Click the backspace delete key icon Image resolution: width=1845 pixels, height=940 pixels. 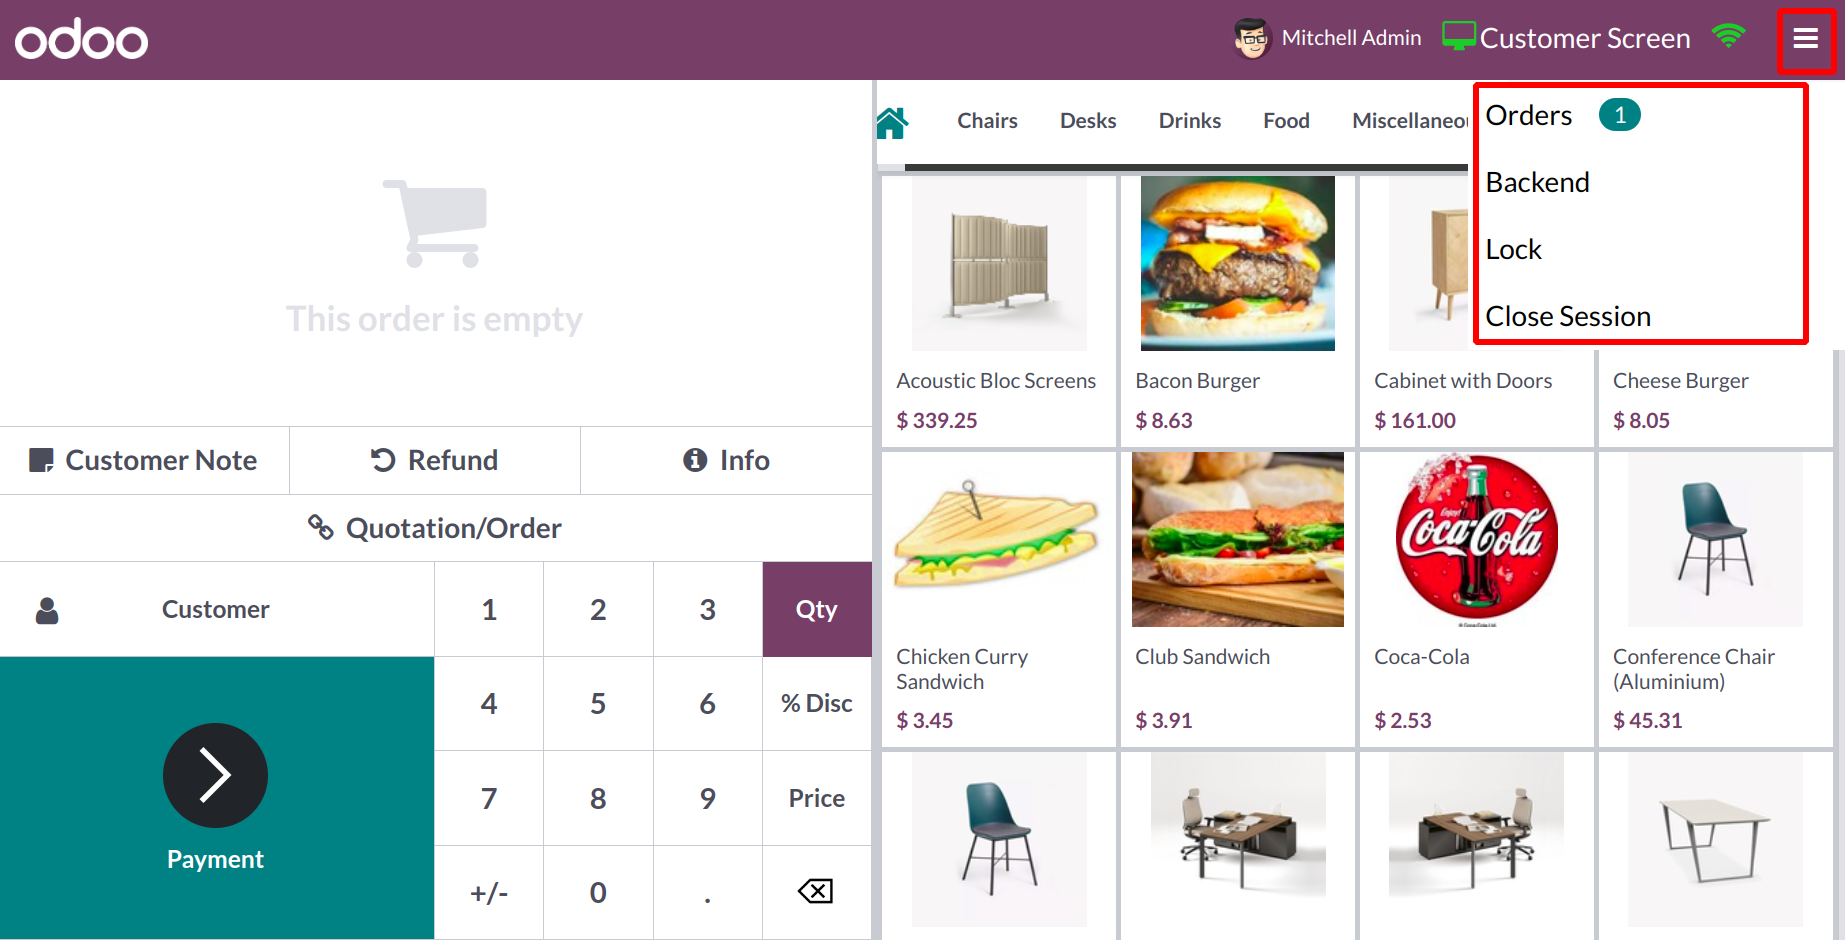coord(816,891)
